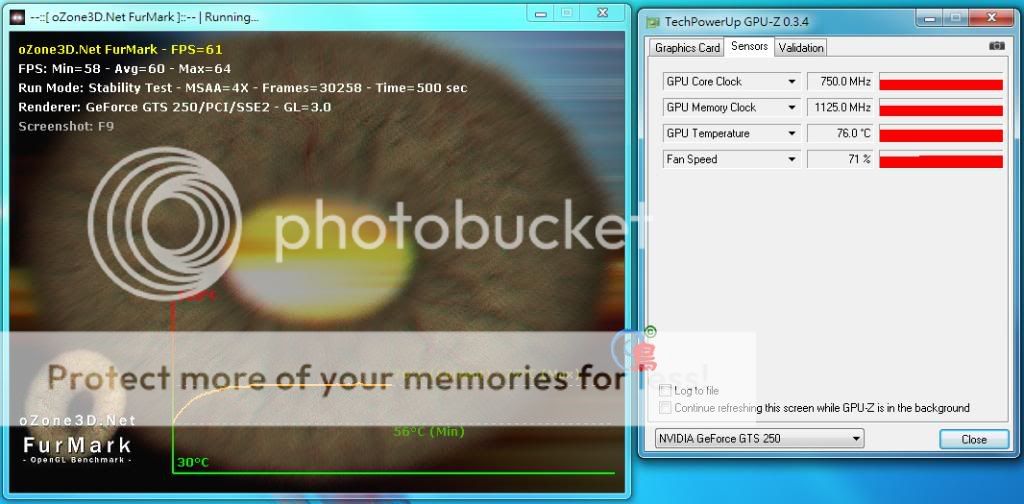This screenshot has height=504, width=1024.
Task: Click the camera screenshot icon in GPU-Z
Action: [x=996, y=46]
